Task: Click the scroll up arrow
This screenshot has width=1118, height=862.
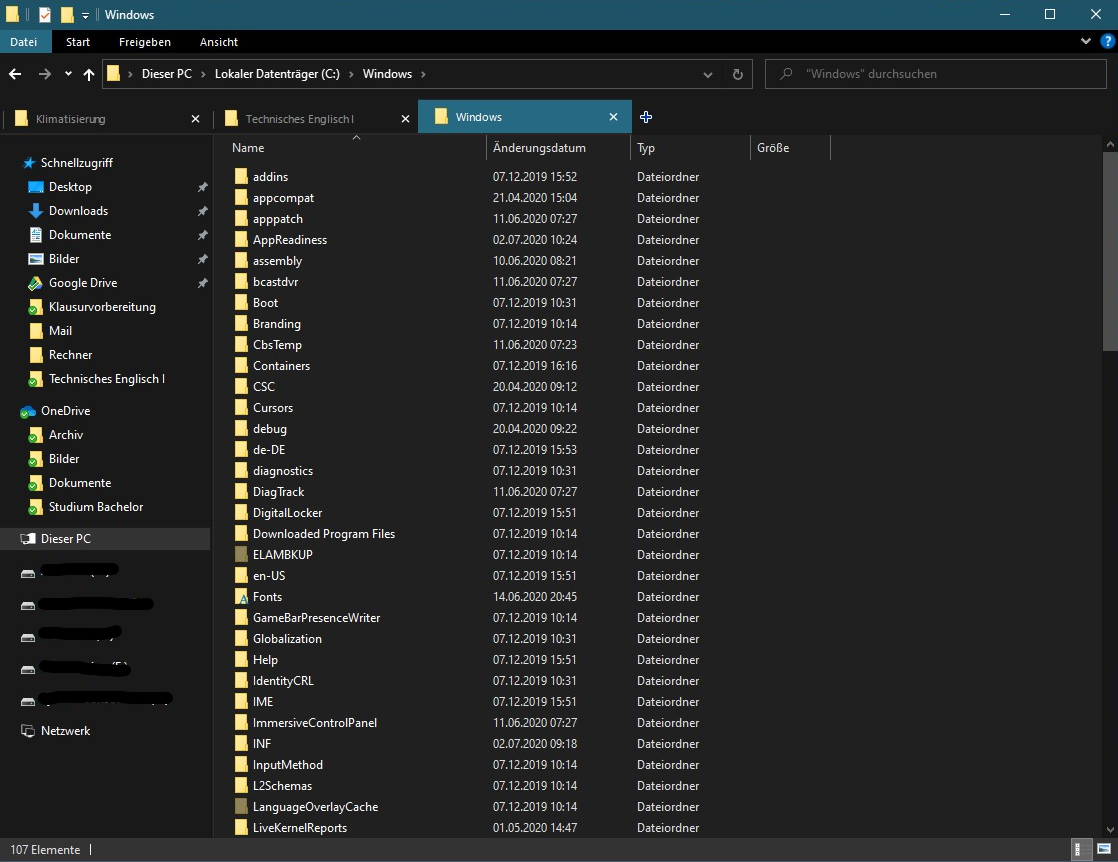Action: (x=1110, y=144)
